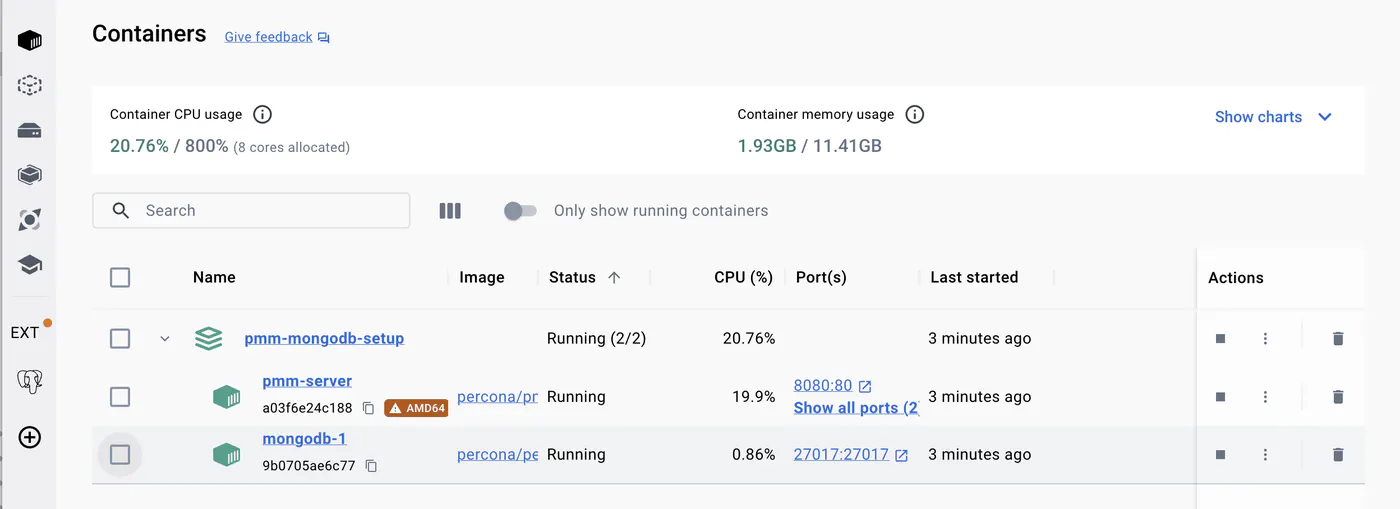The image size is (1400, 509).
Task: Tick the select-all checkbox in the header
Action: click(x=120, y=278)
